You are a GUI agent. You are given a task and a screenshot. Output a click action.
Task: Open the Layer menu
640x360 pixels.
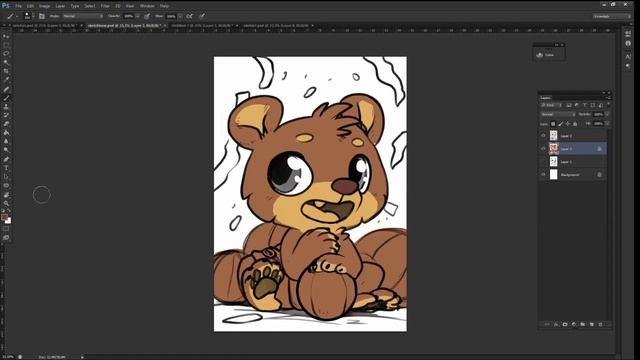coord(60,6)
